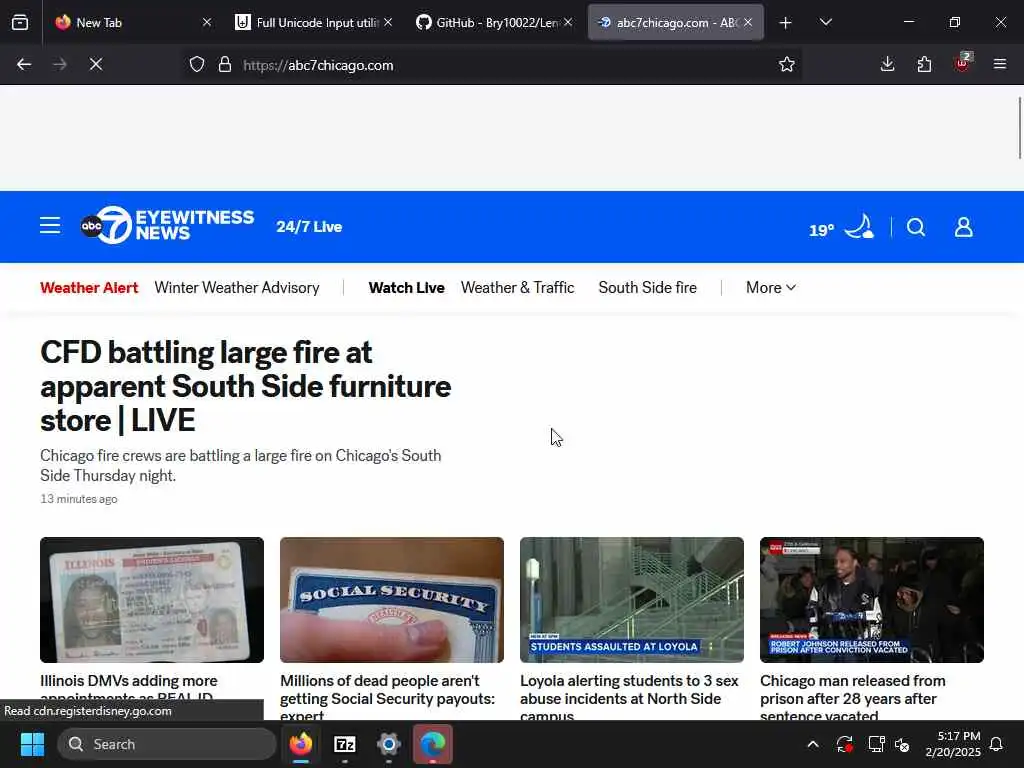Screen dimensions: 1024x768
Task: Open Loyola alerting students story
Action: coord(629,697)
